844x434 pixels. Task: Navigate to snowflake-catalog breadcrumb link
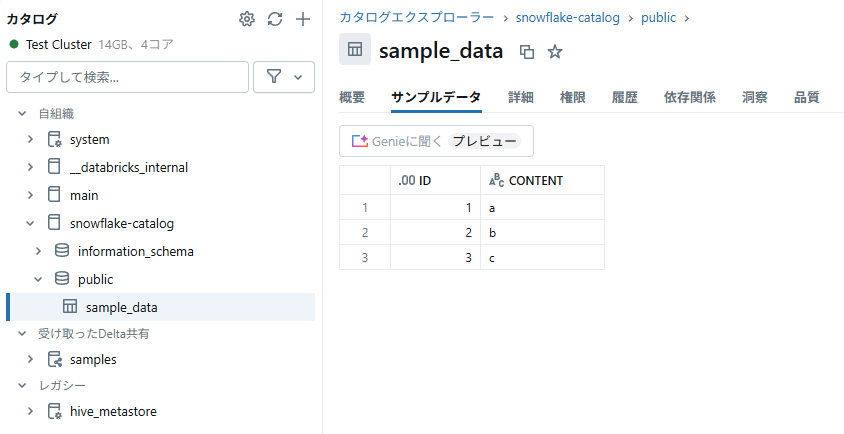click(567, 17)
